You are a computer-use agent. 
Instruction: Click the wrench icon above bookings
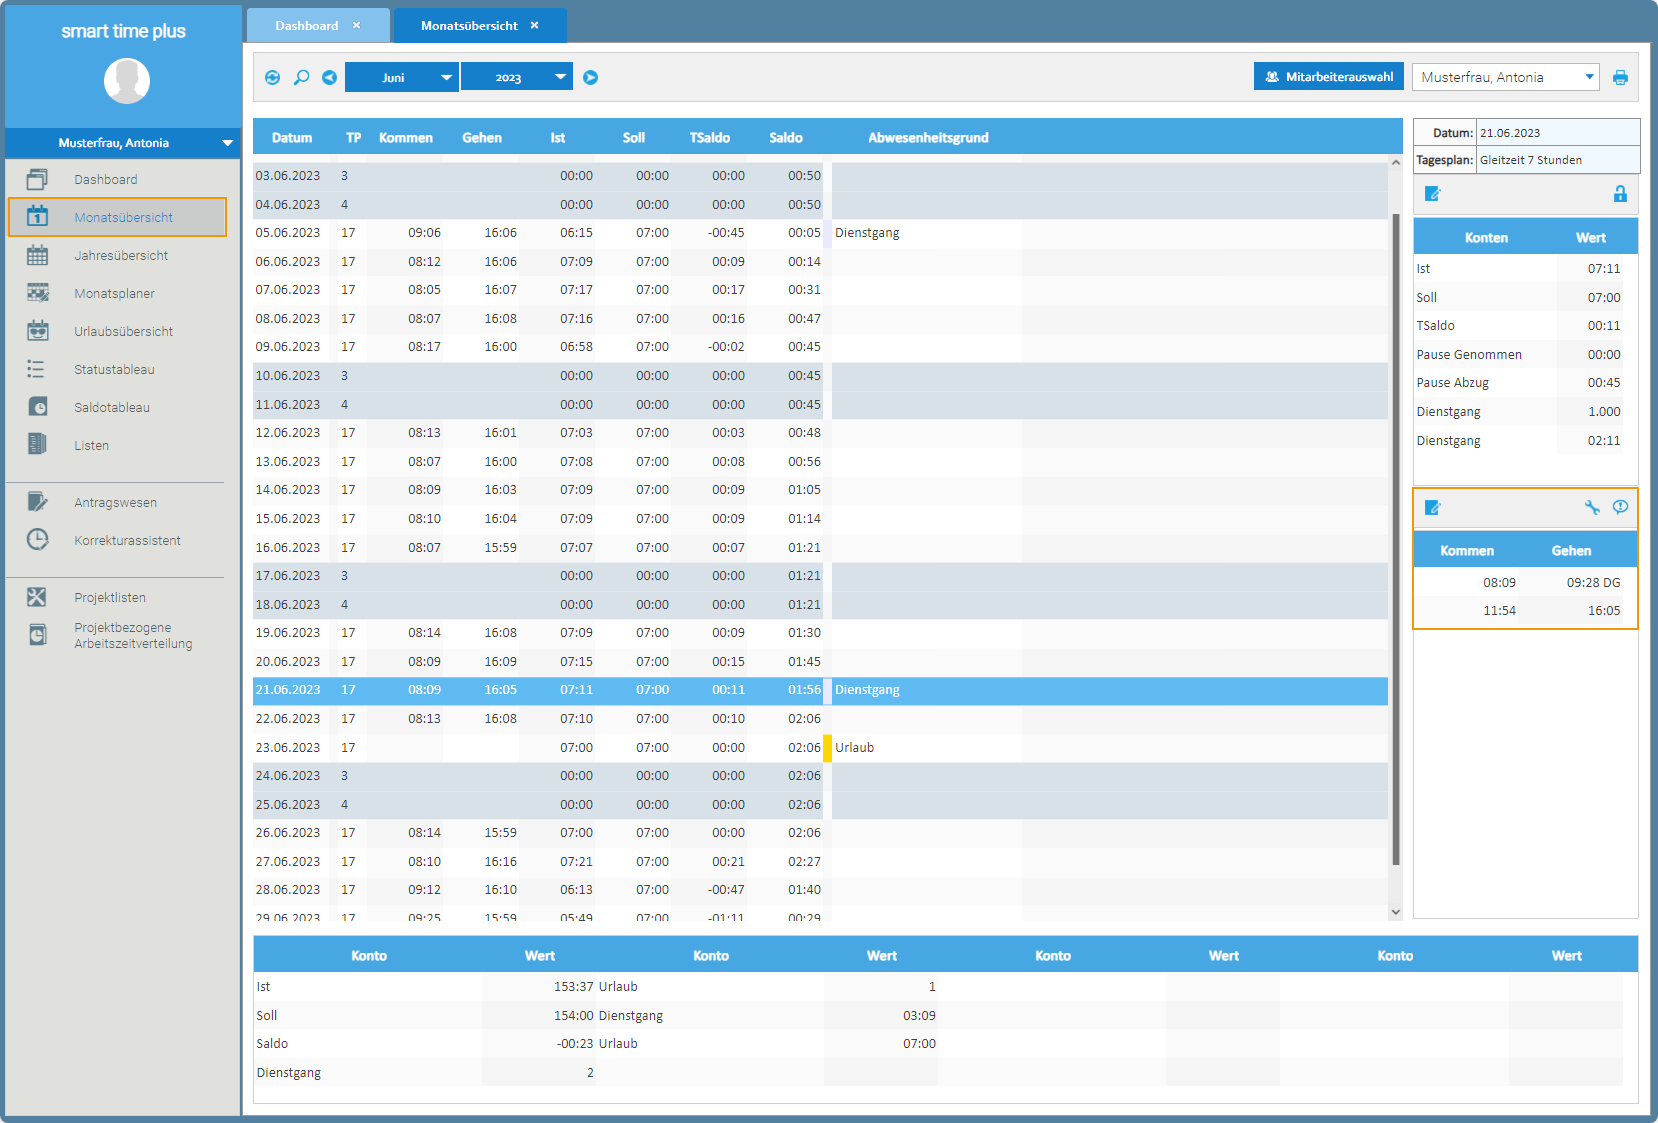[x=1592, y=507]
